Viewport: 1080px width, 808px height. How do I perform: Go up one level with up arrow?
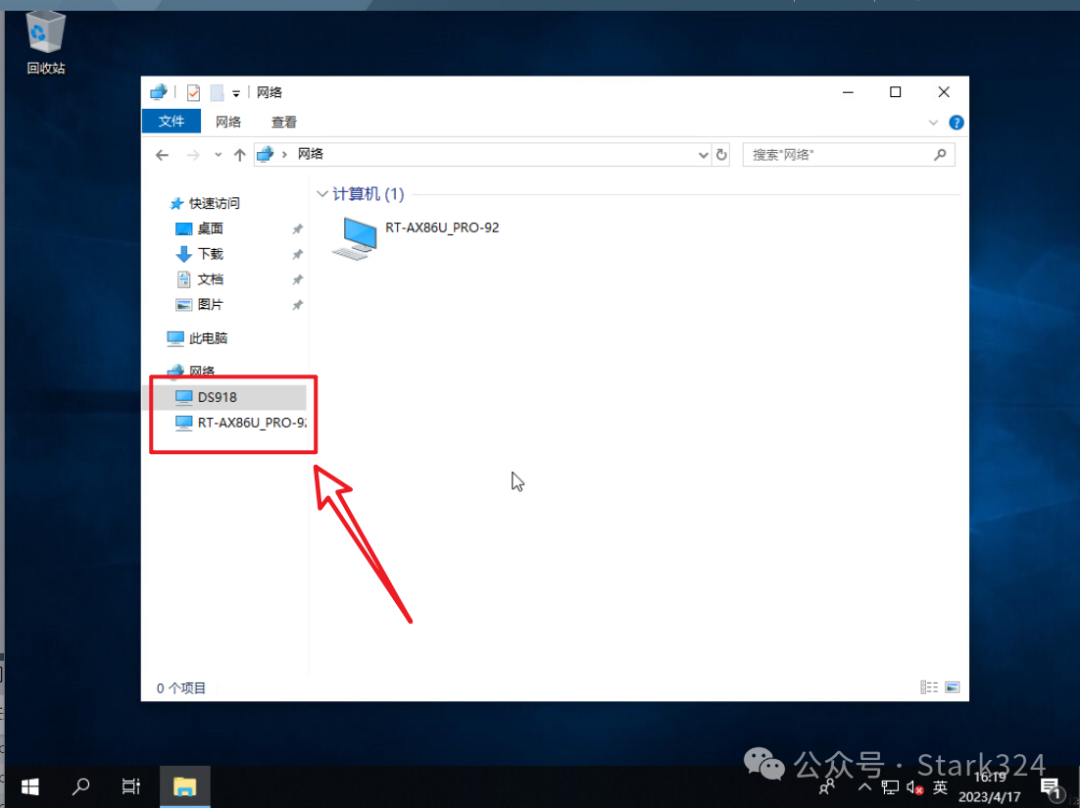click(240, 155)
